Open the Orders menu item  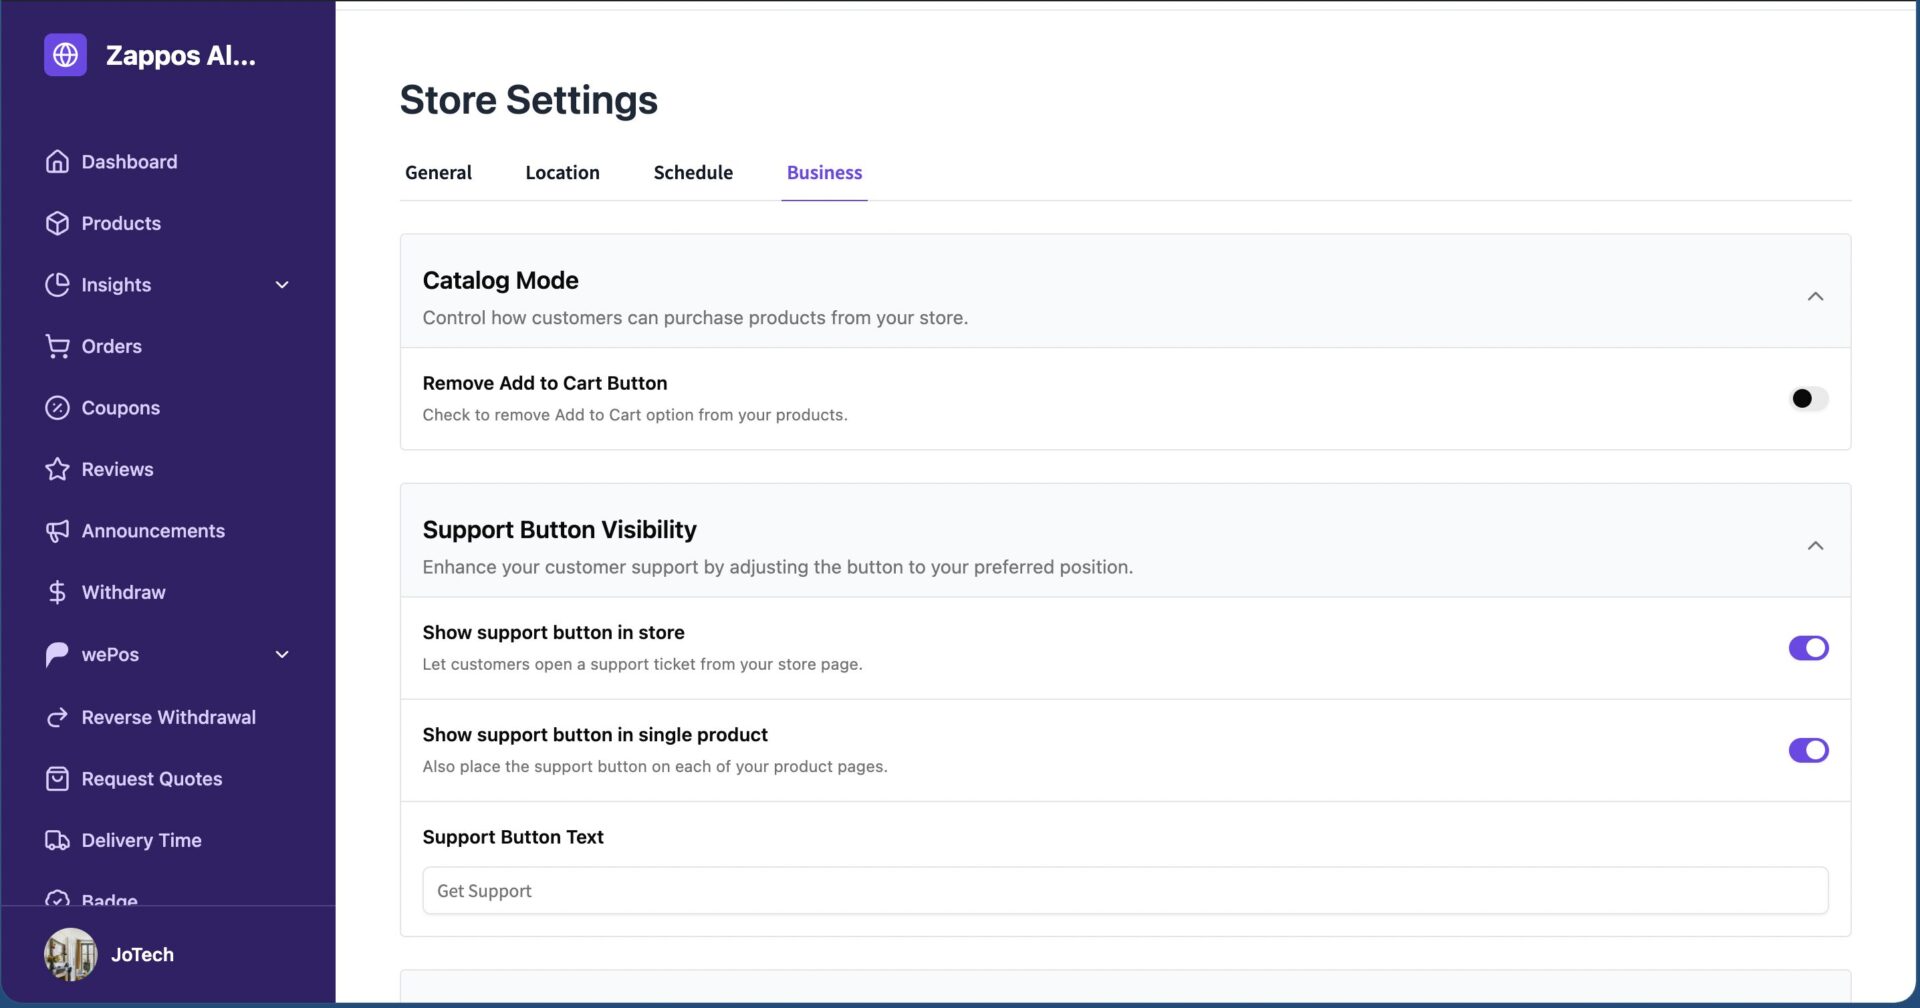point(111,346)
